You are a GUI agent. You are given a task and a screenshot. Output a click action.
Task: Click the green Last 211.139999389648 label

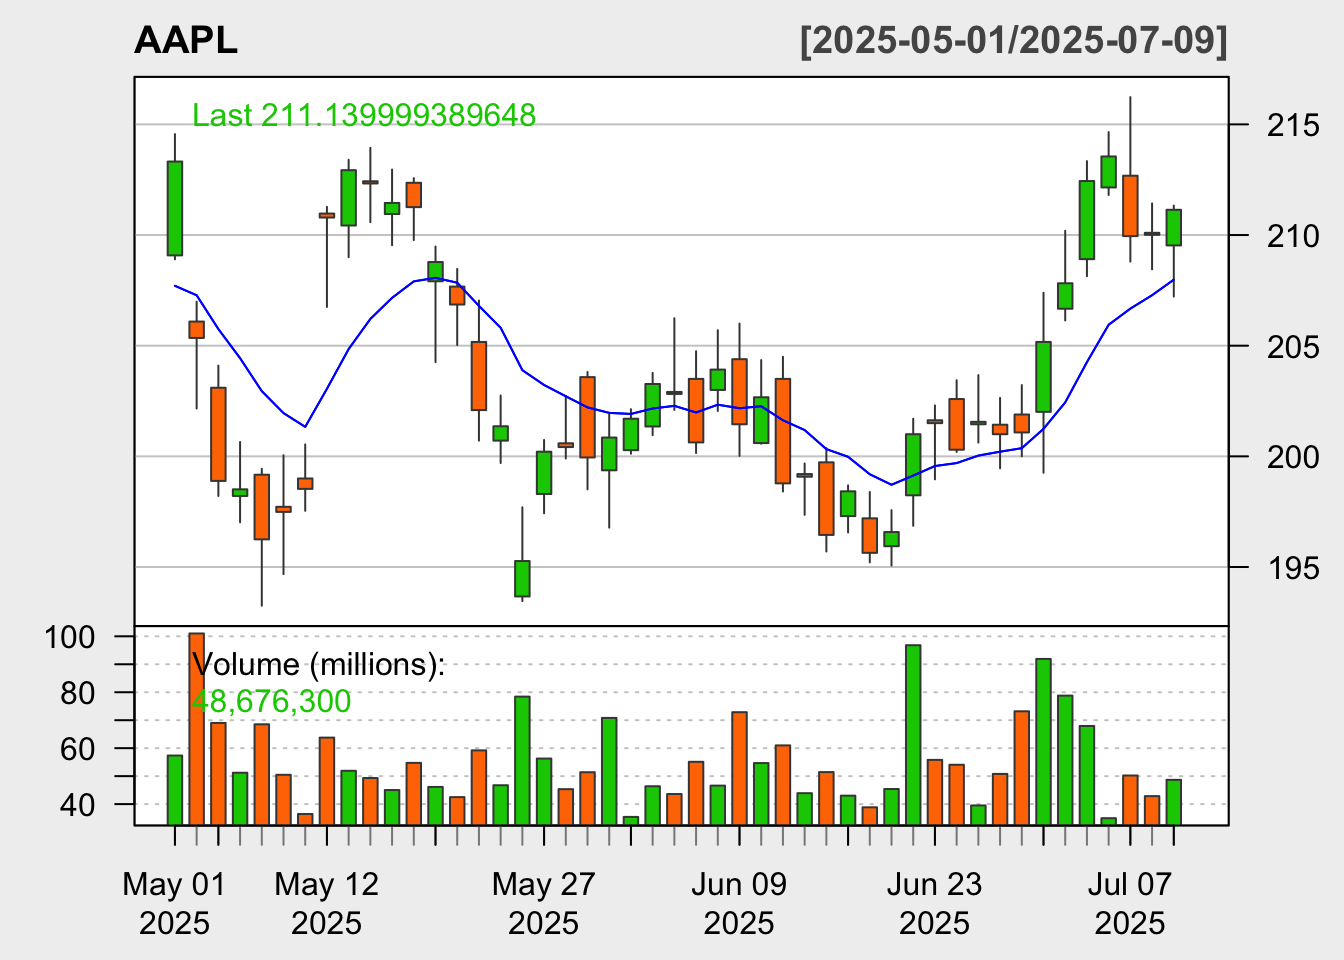364,116
